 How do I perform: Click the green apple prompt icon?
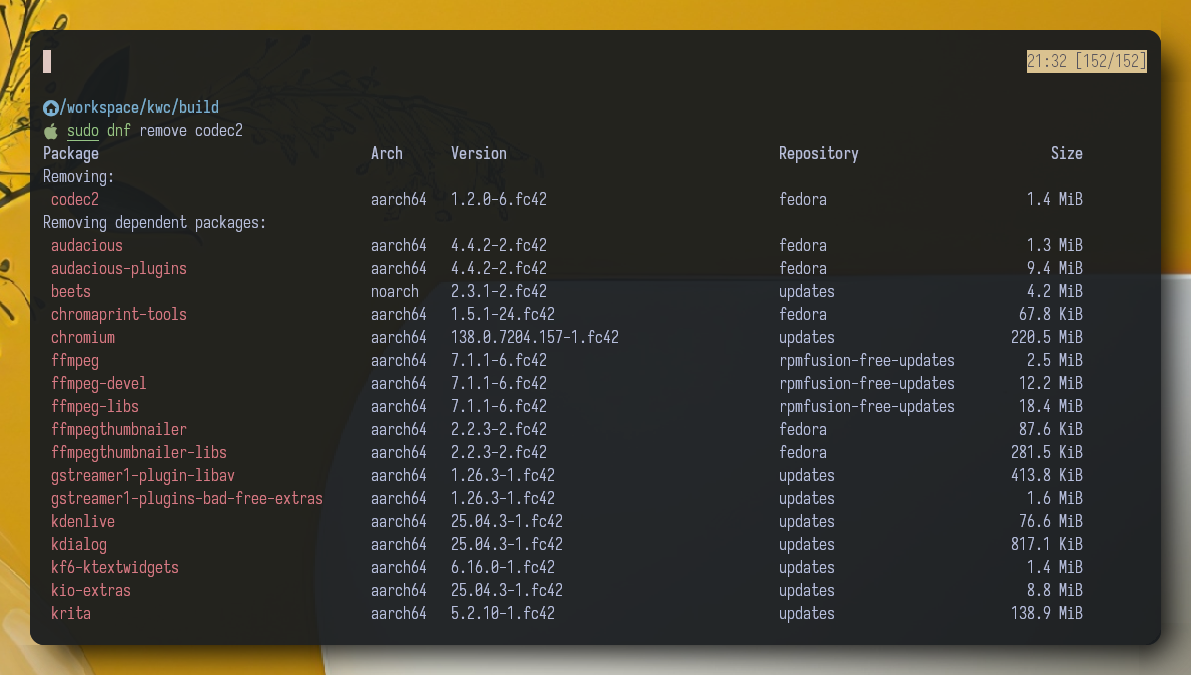tap(51, 131)
